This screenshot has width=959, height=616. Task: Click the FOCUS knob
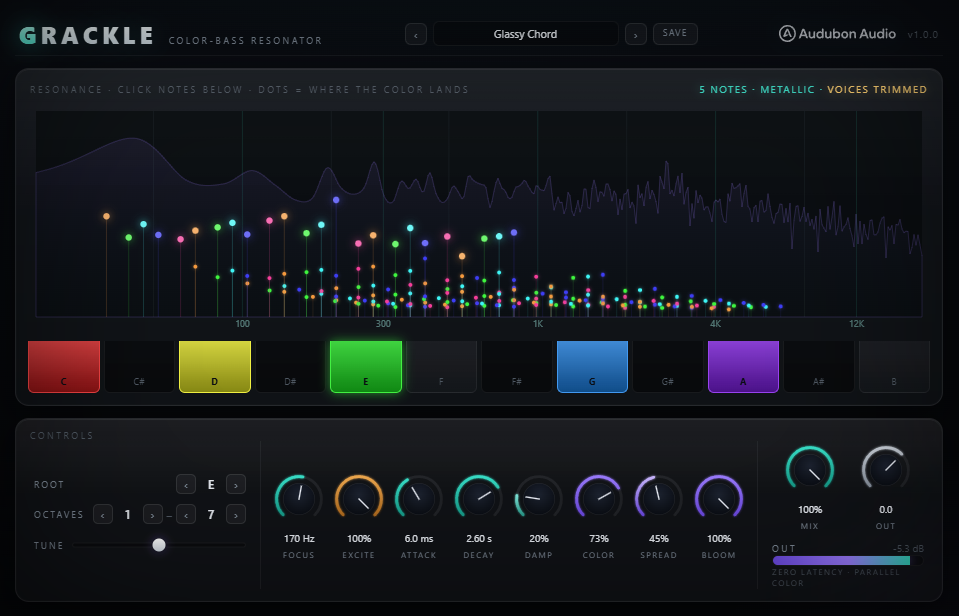coord(298,499)
